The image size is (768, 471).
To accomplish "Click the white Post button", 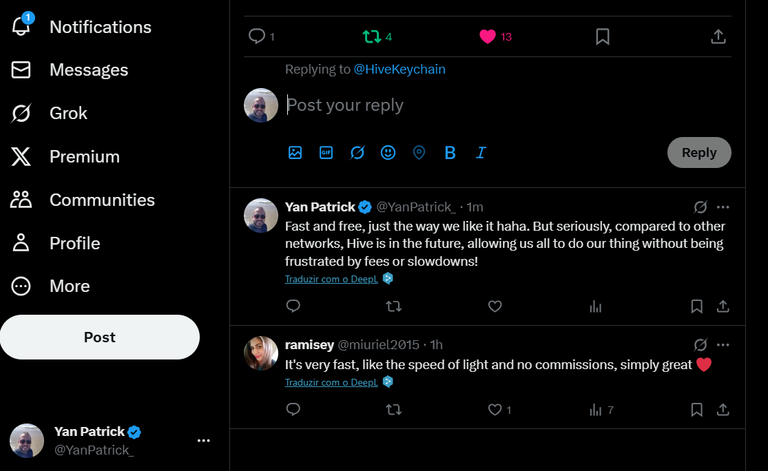I will point(100,337).
